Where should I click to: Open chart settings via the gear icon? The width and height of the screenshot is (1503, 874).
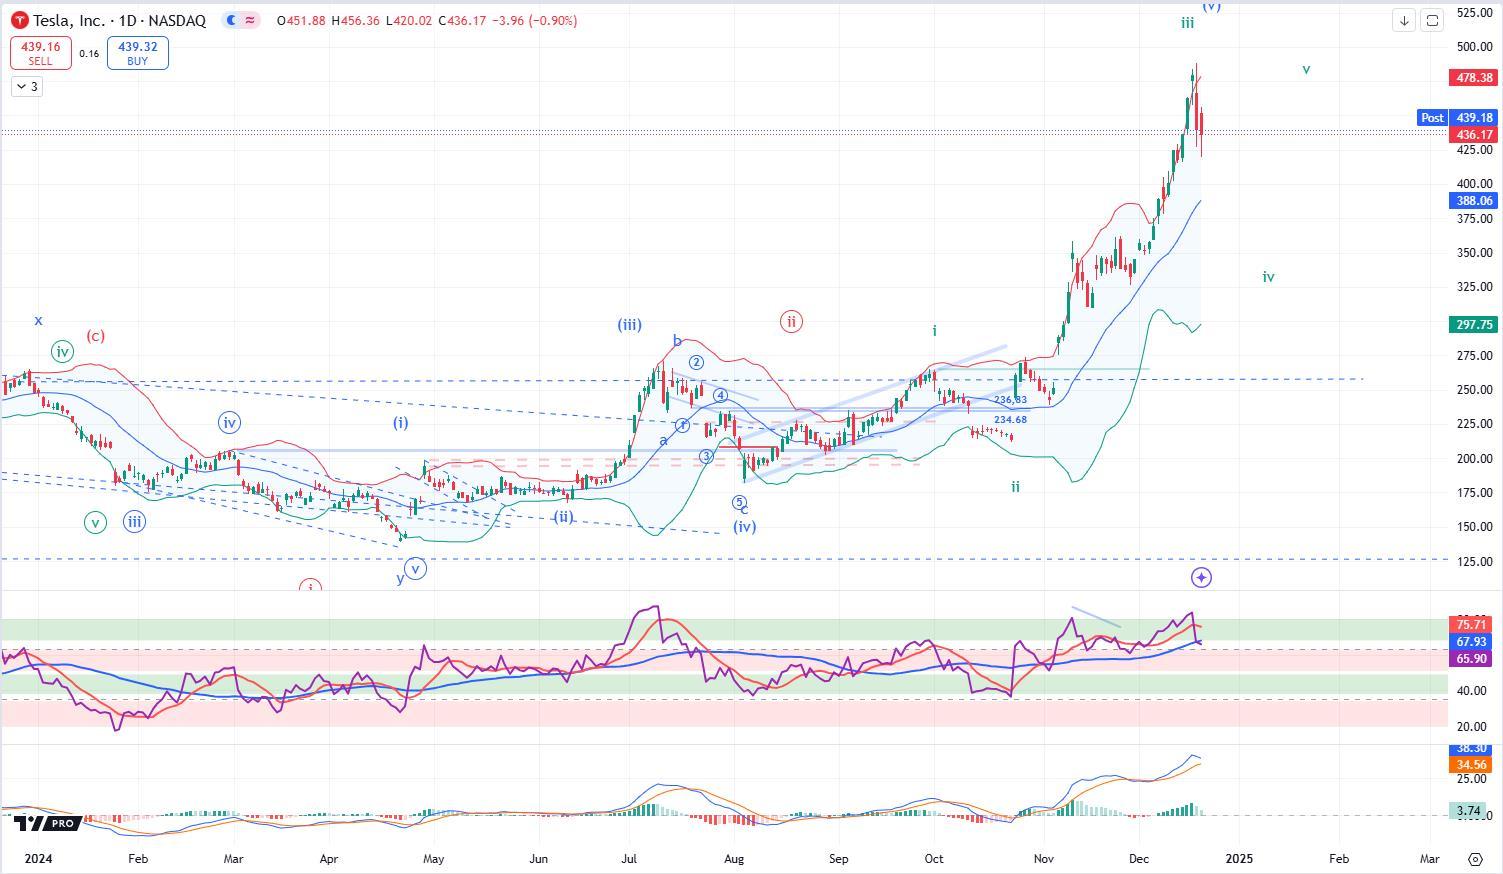click(1475, 859)
